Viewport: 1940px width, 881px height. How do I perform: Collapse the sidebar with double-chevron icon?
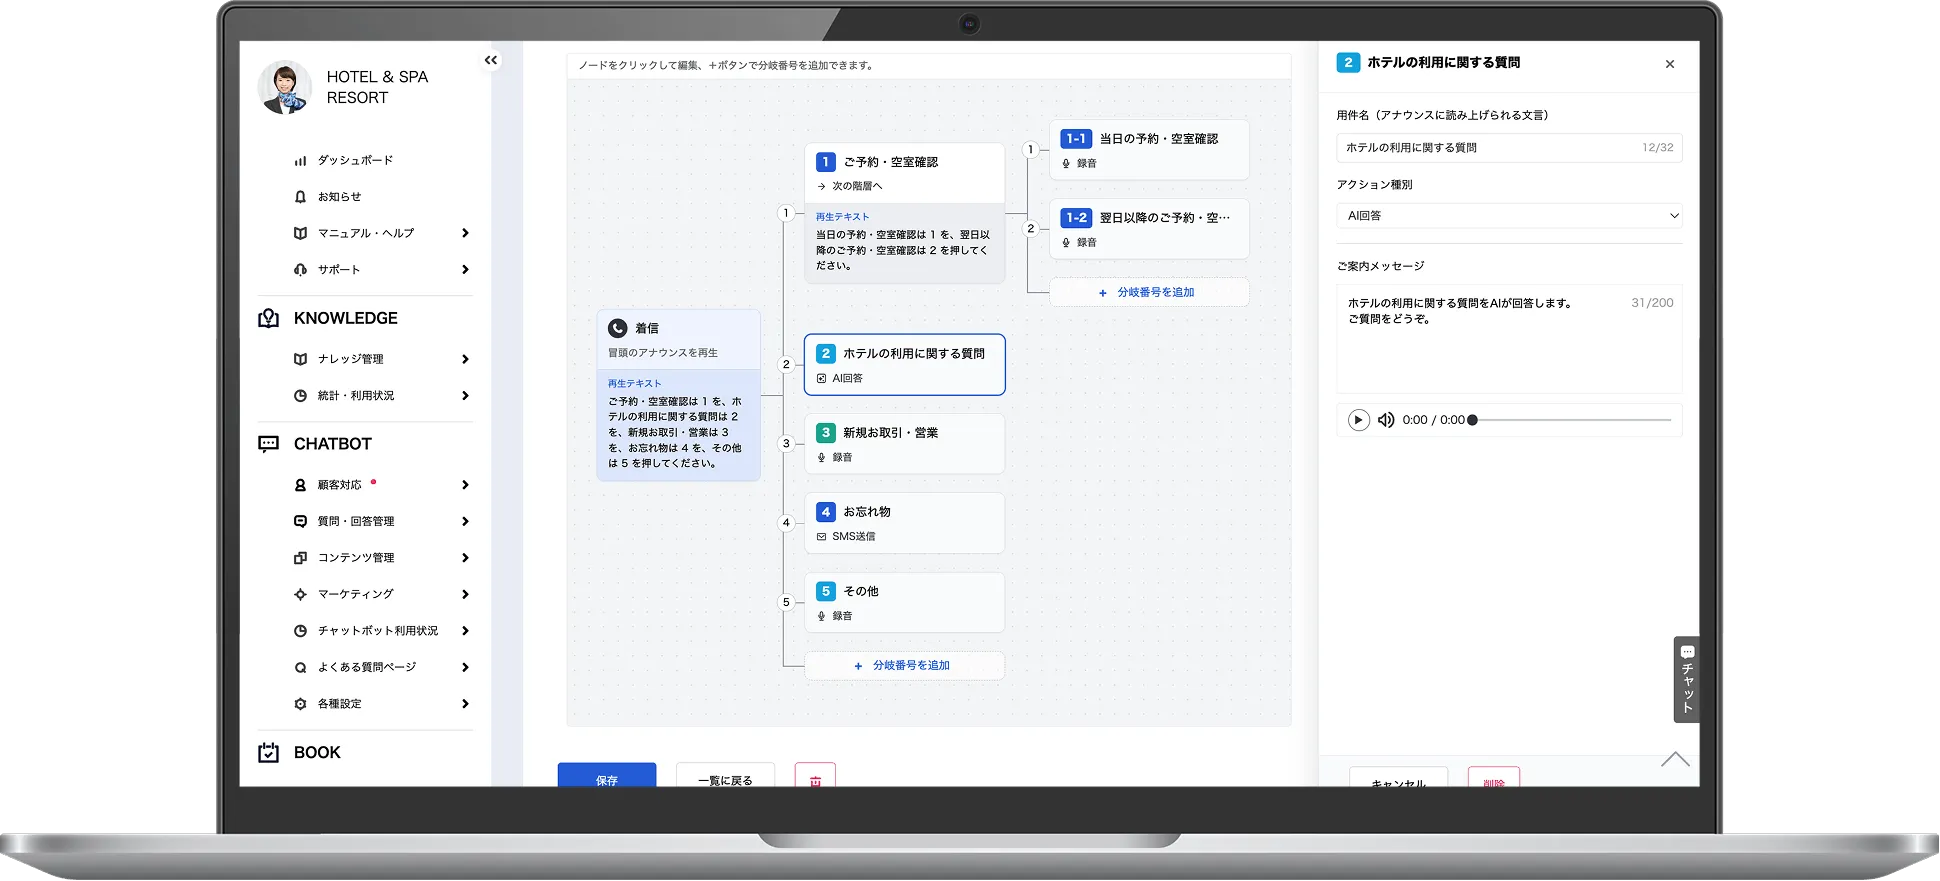pos(491,61)
